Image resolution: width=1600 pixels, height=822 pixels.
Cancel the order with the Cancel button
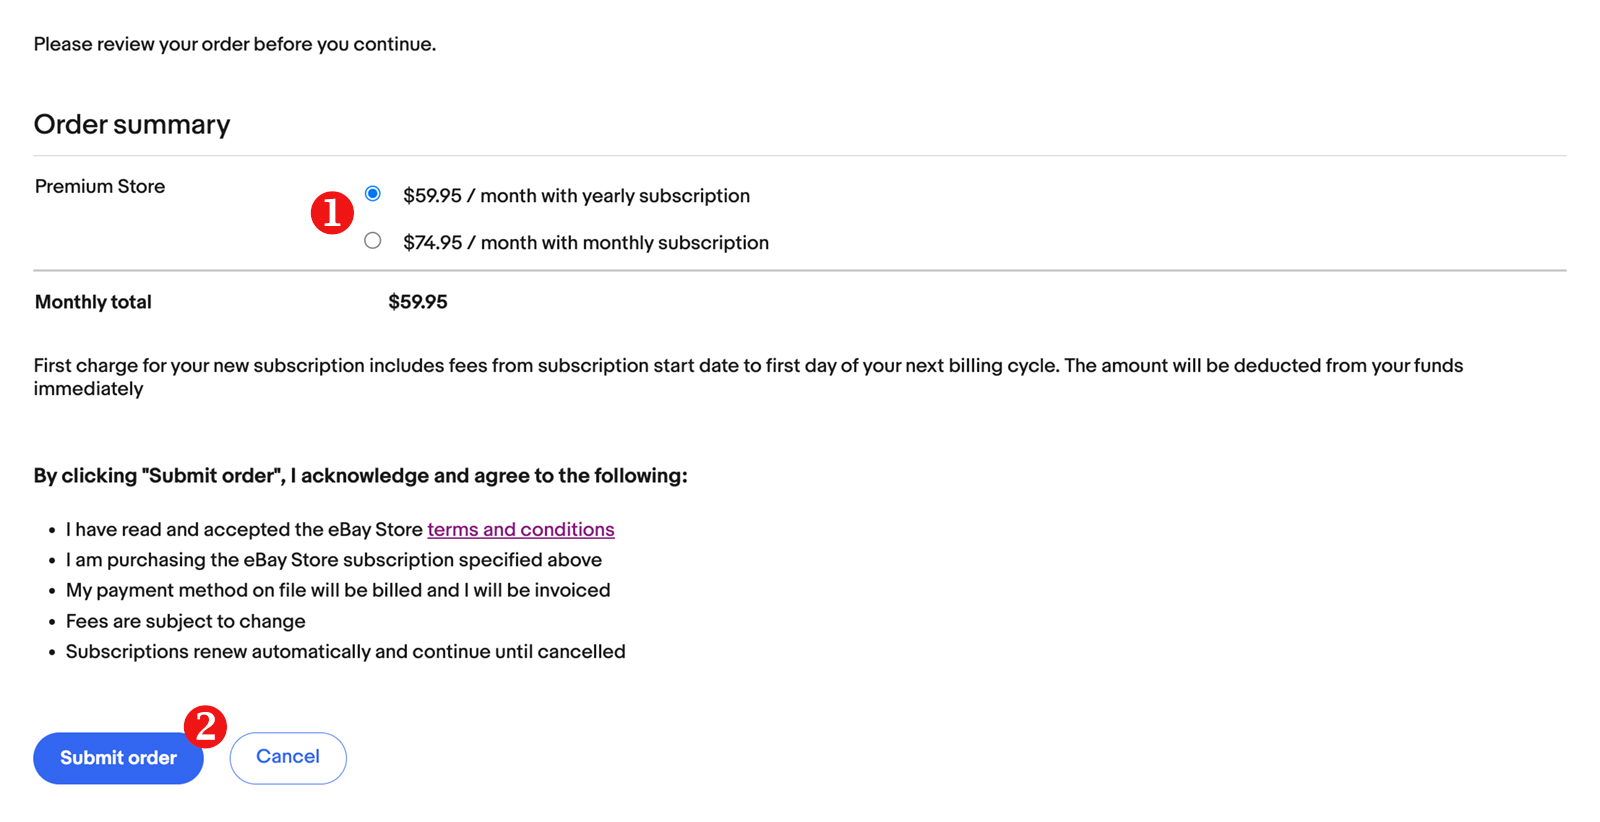(x=288, y=757)
